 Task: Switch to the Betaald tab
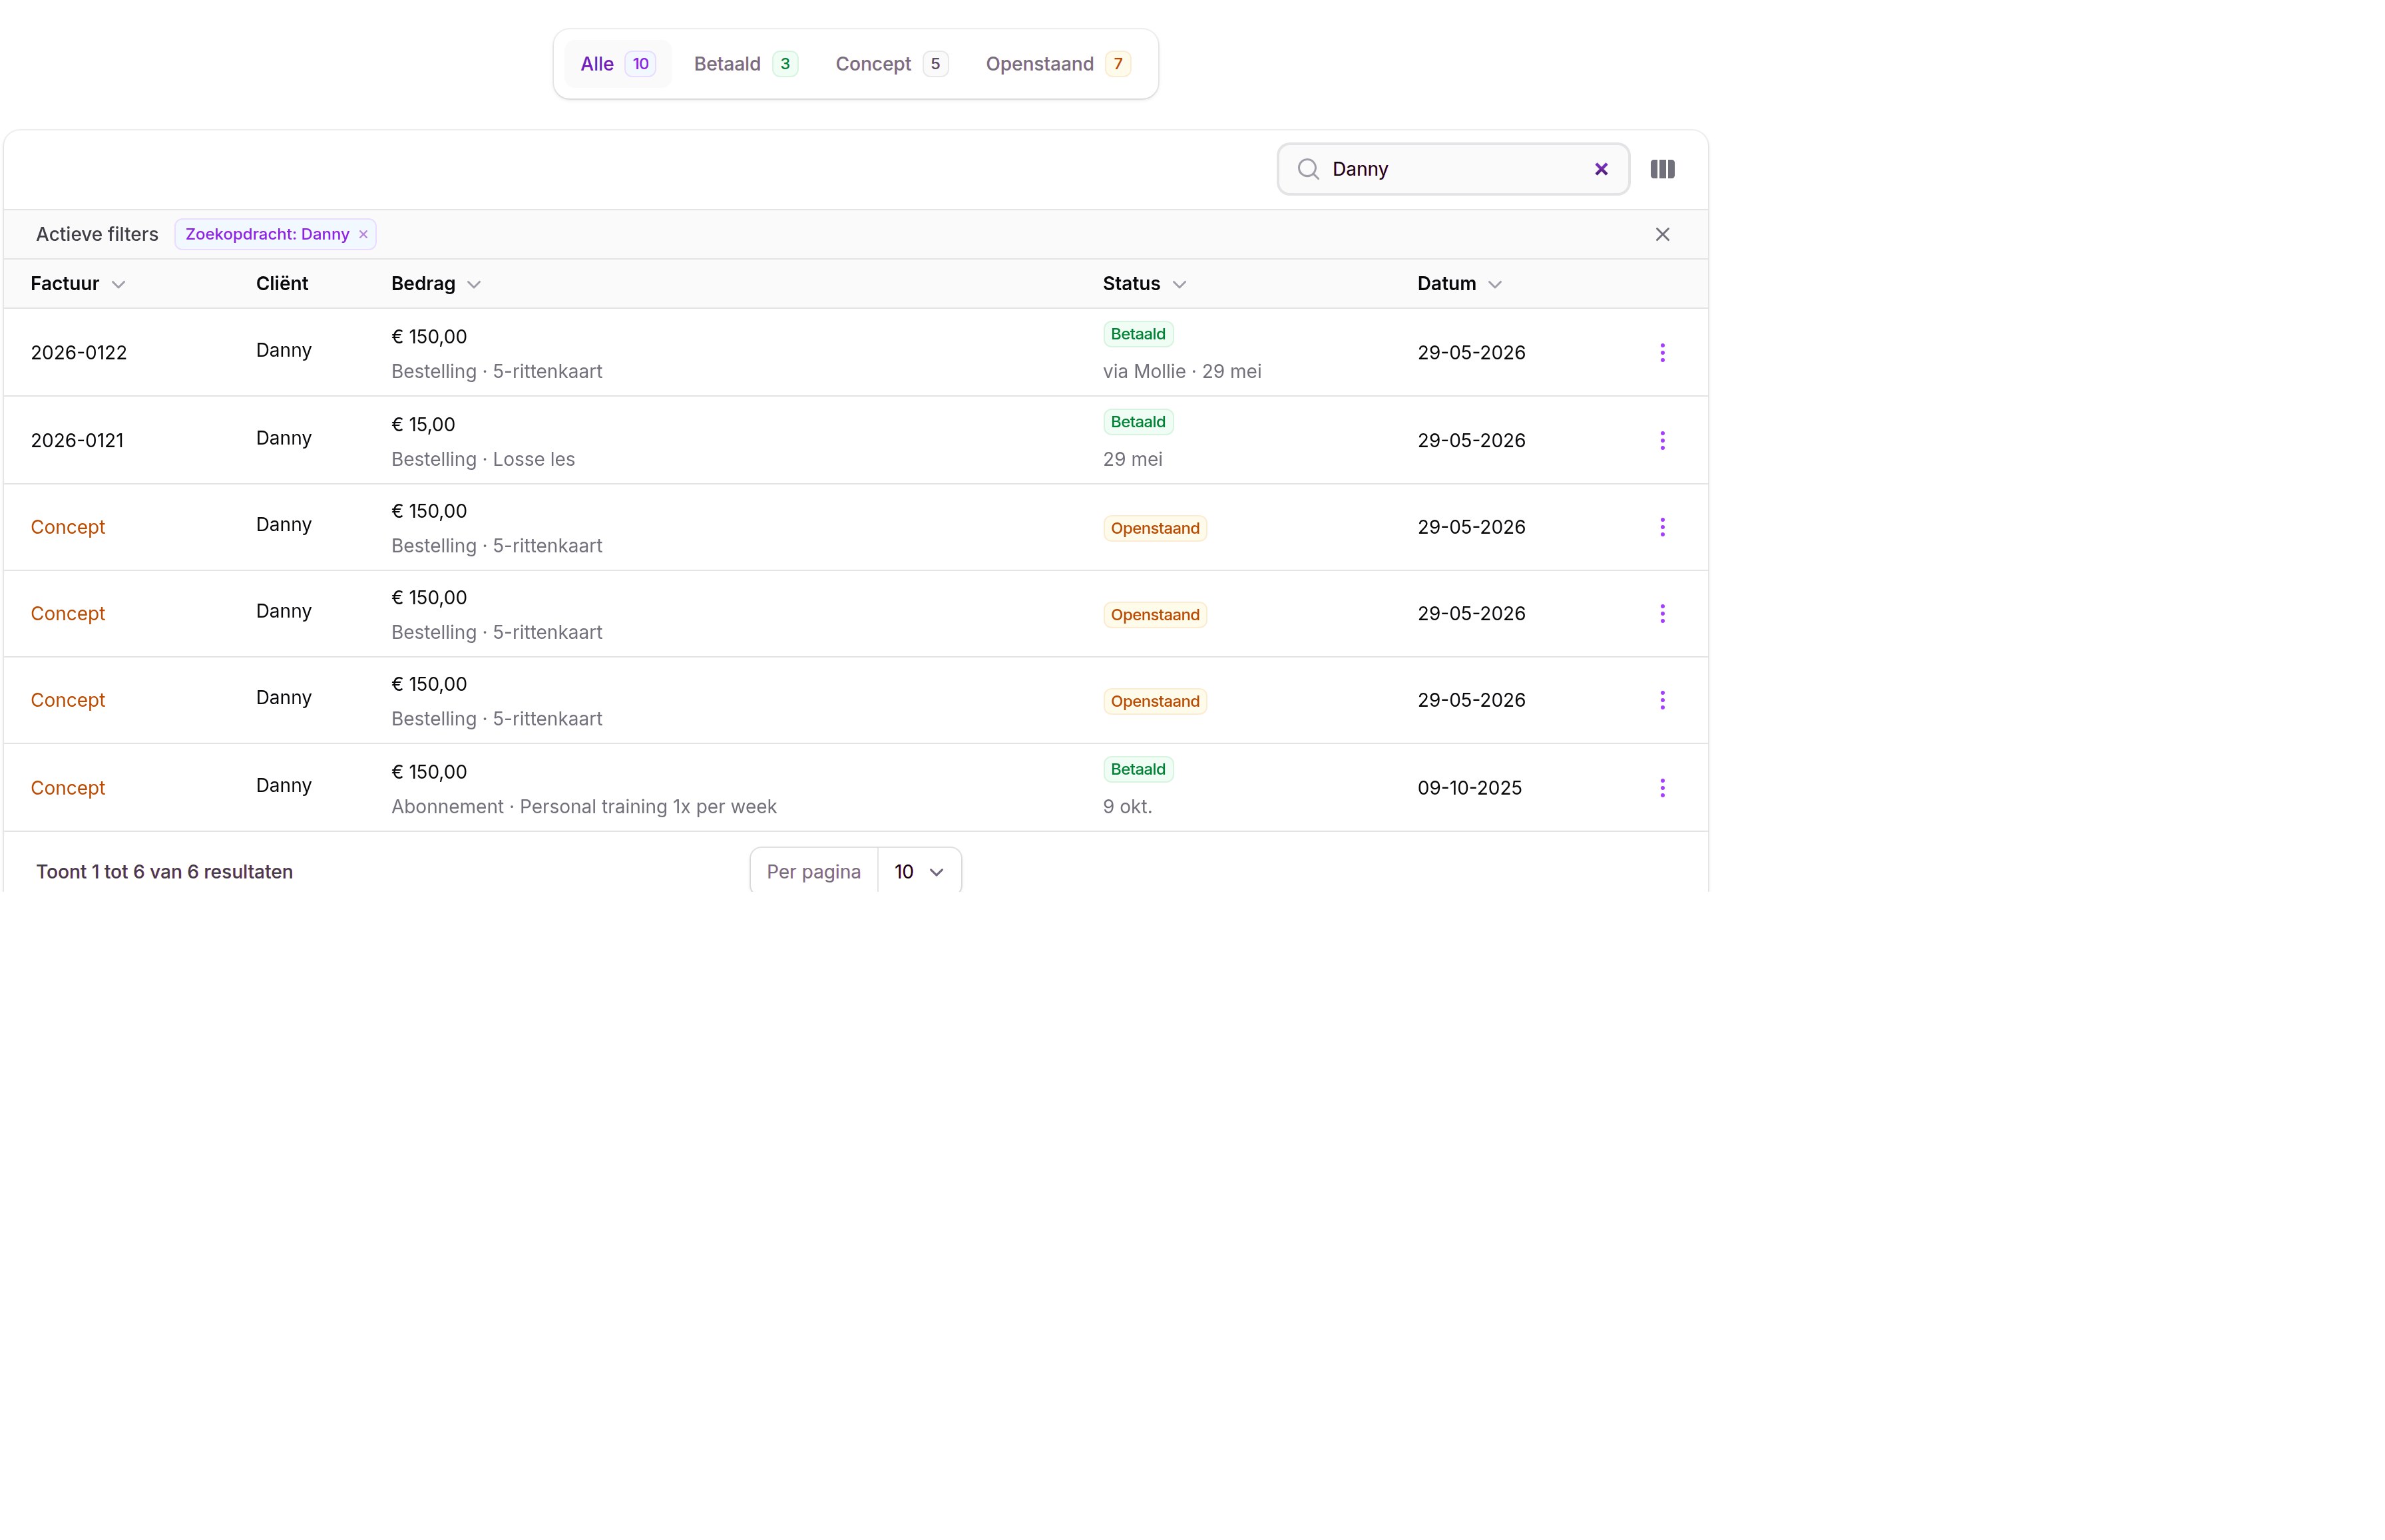click(x=745, y=64)
